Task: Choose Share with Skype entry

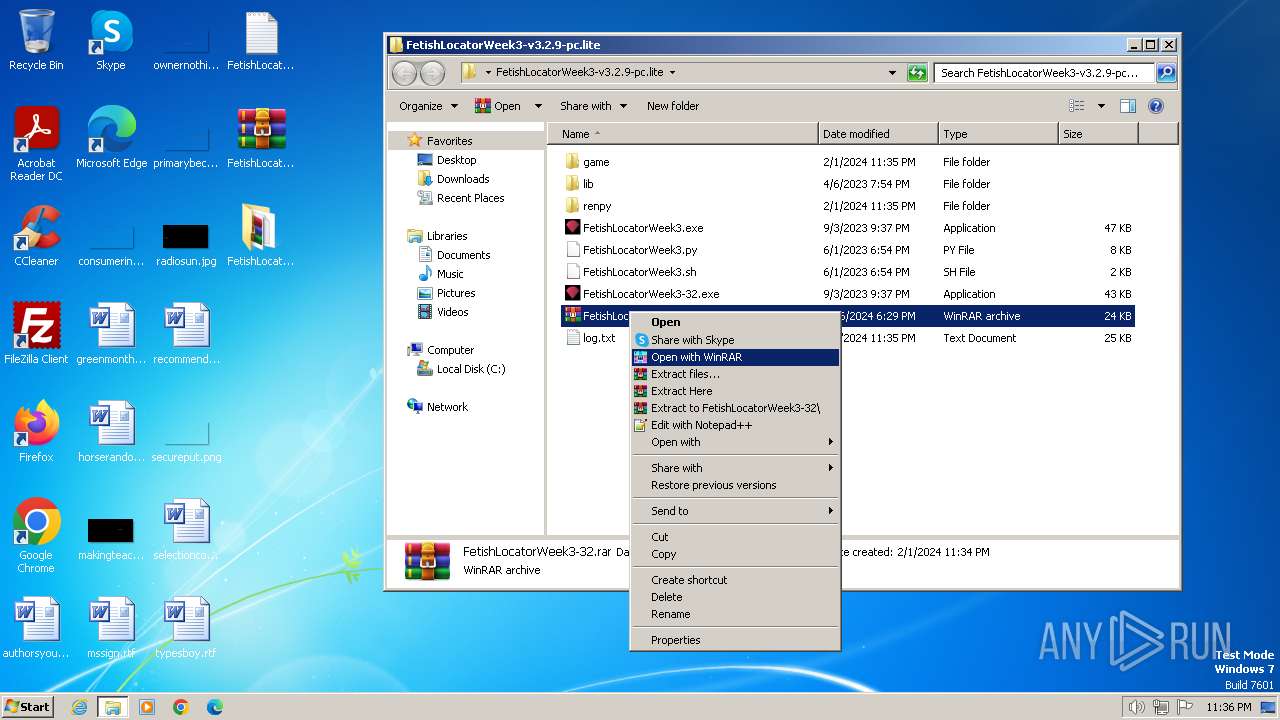Action: point(735,340)
